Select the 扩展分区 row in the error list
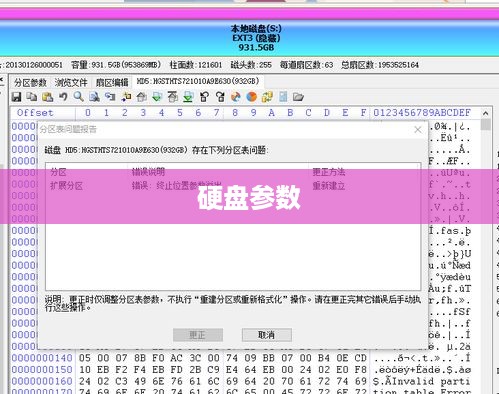Viewport: 499px width, 394px height. 233,185
